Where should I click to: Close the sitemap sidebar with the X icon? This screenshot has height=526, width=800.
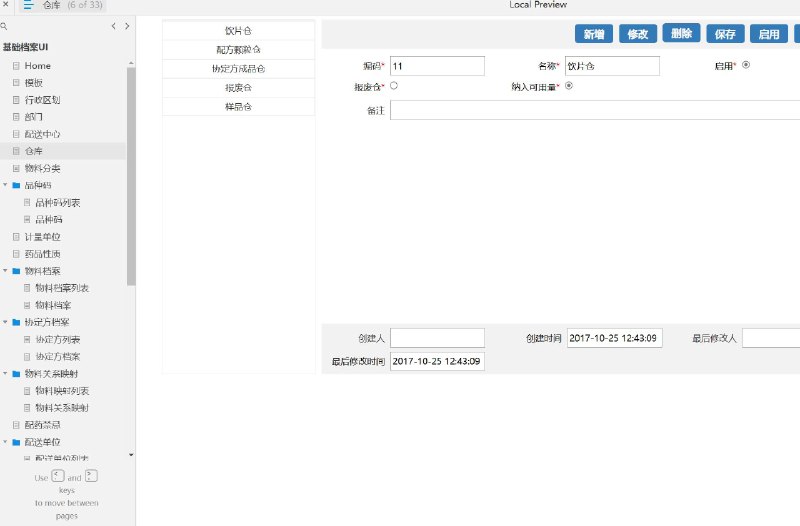(5, 4)
